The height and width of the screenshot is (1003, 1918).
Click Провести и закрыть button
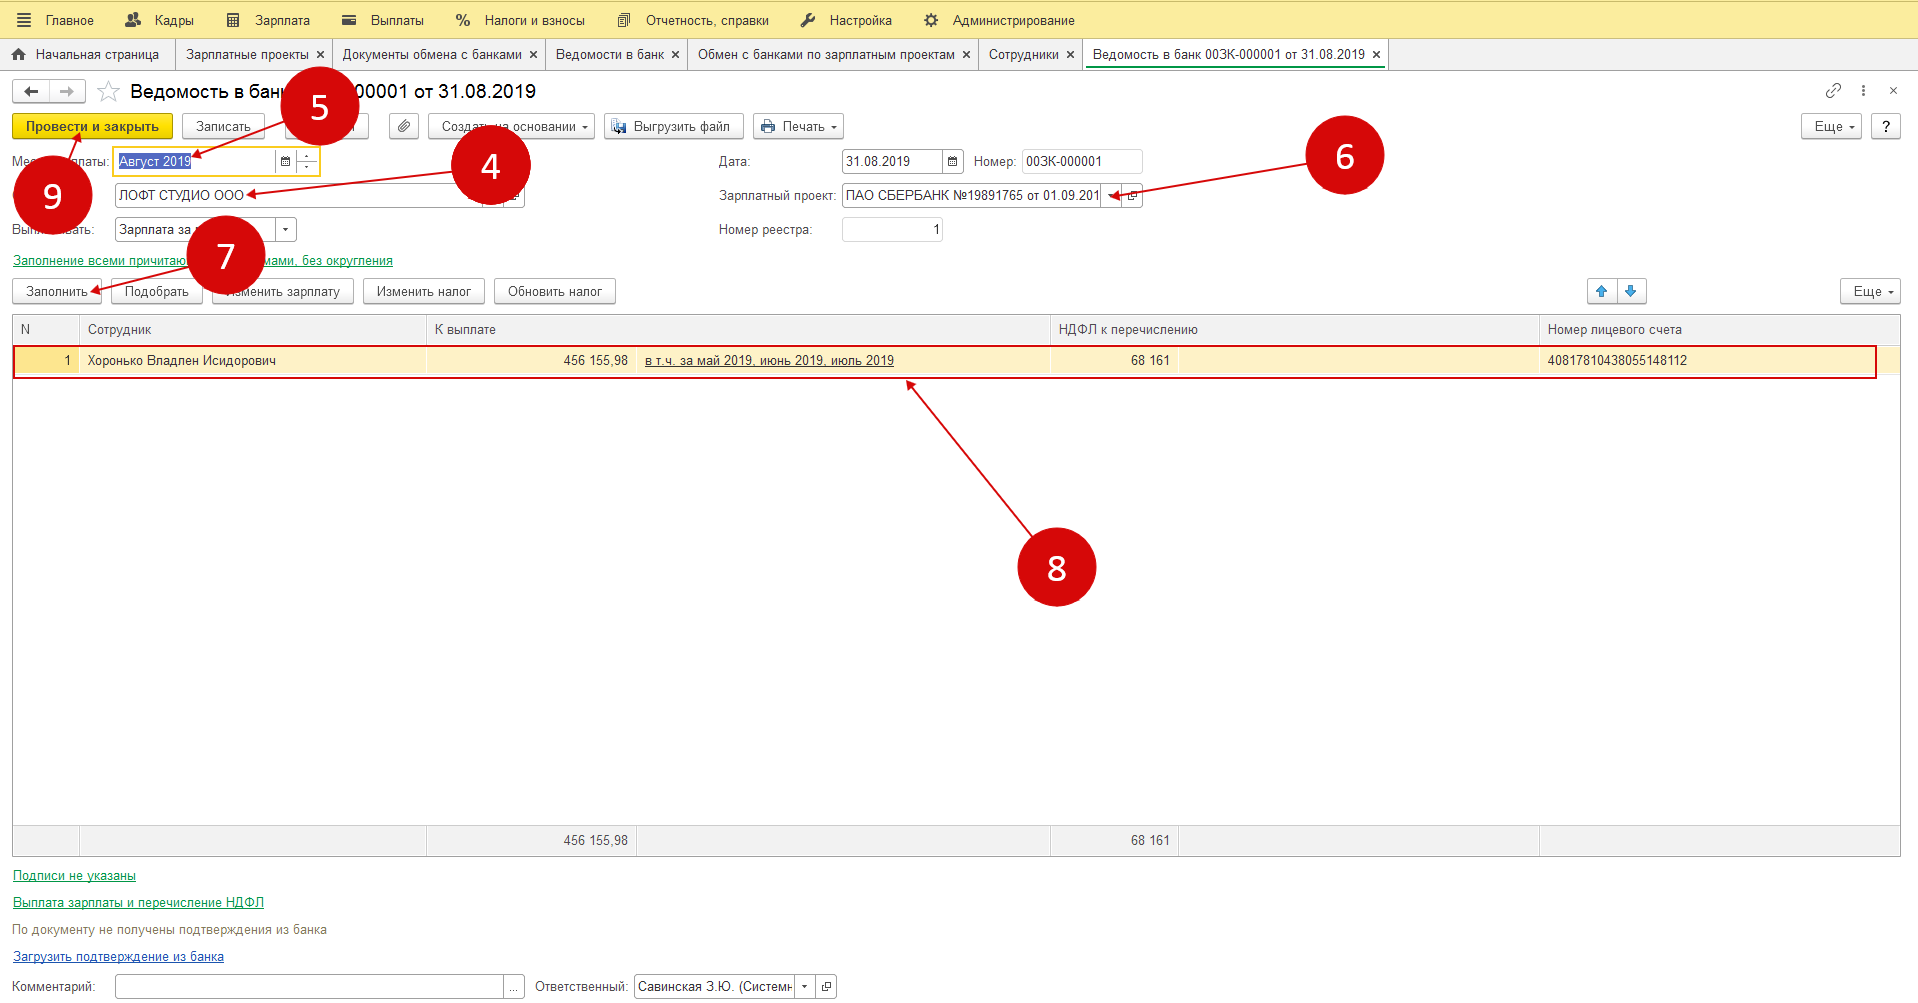(x=92, y=127)
